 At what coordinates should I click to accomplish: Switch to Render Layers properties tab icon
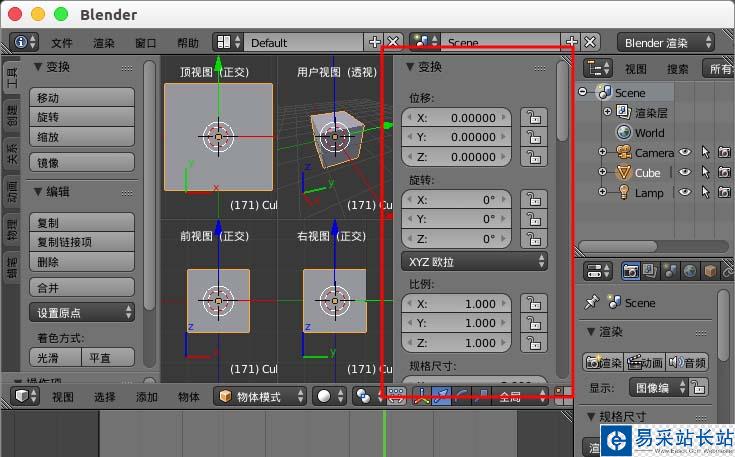click(650, 271)
